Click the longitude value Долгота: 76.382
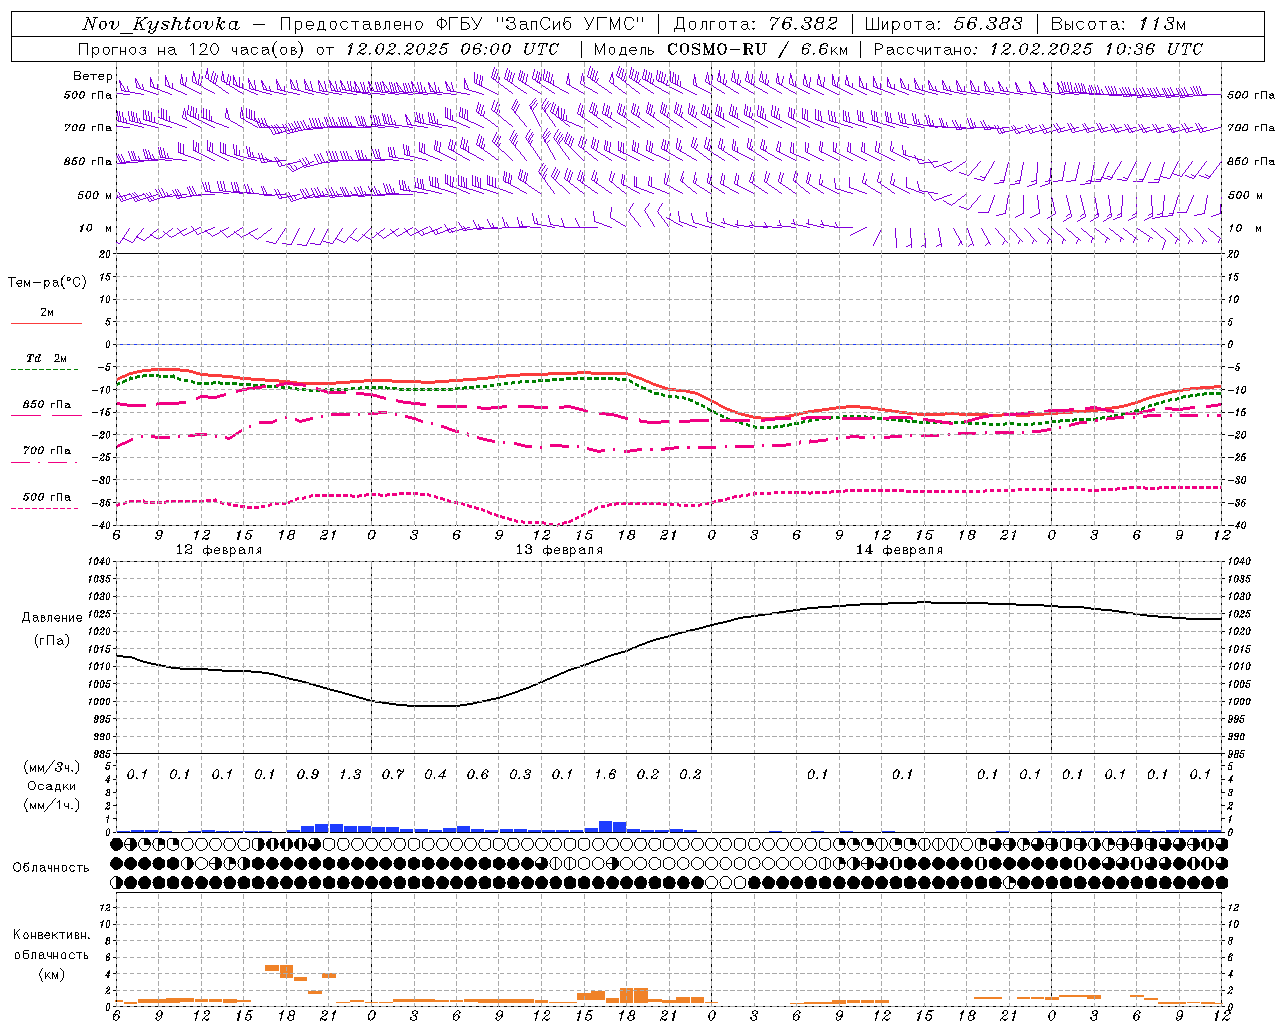The height and width of the screenshot is (1024, 1280). (x=755, y=24)
